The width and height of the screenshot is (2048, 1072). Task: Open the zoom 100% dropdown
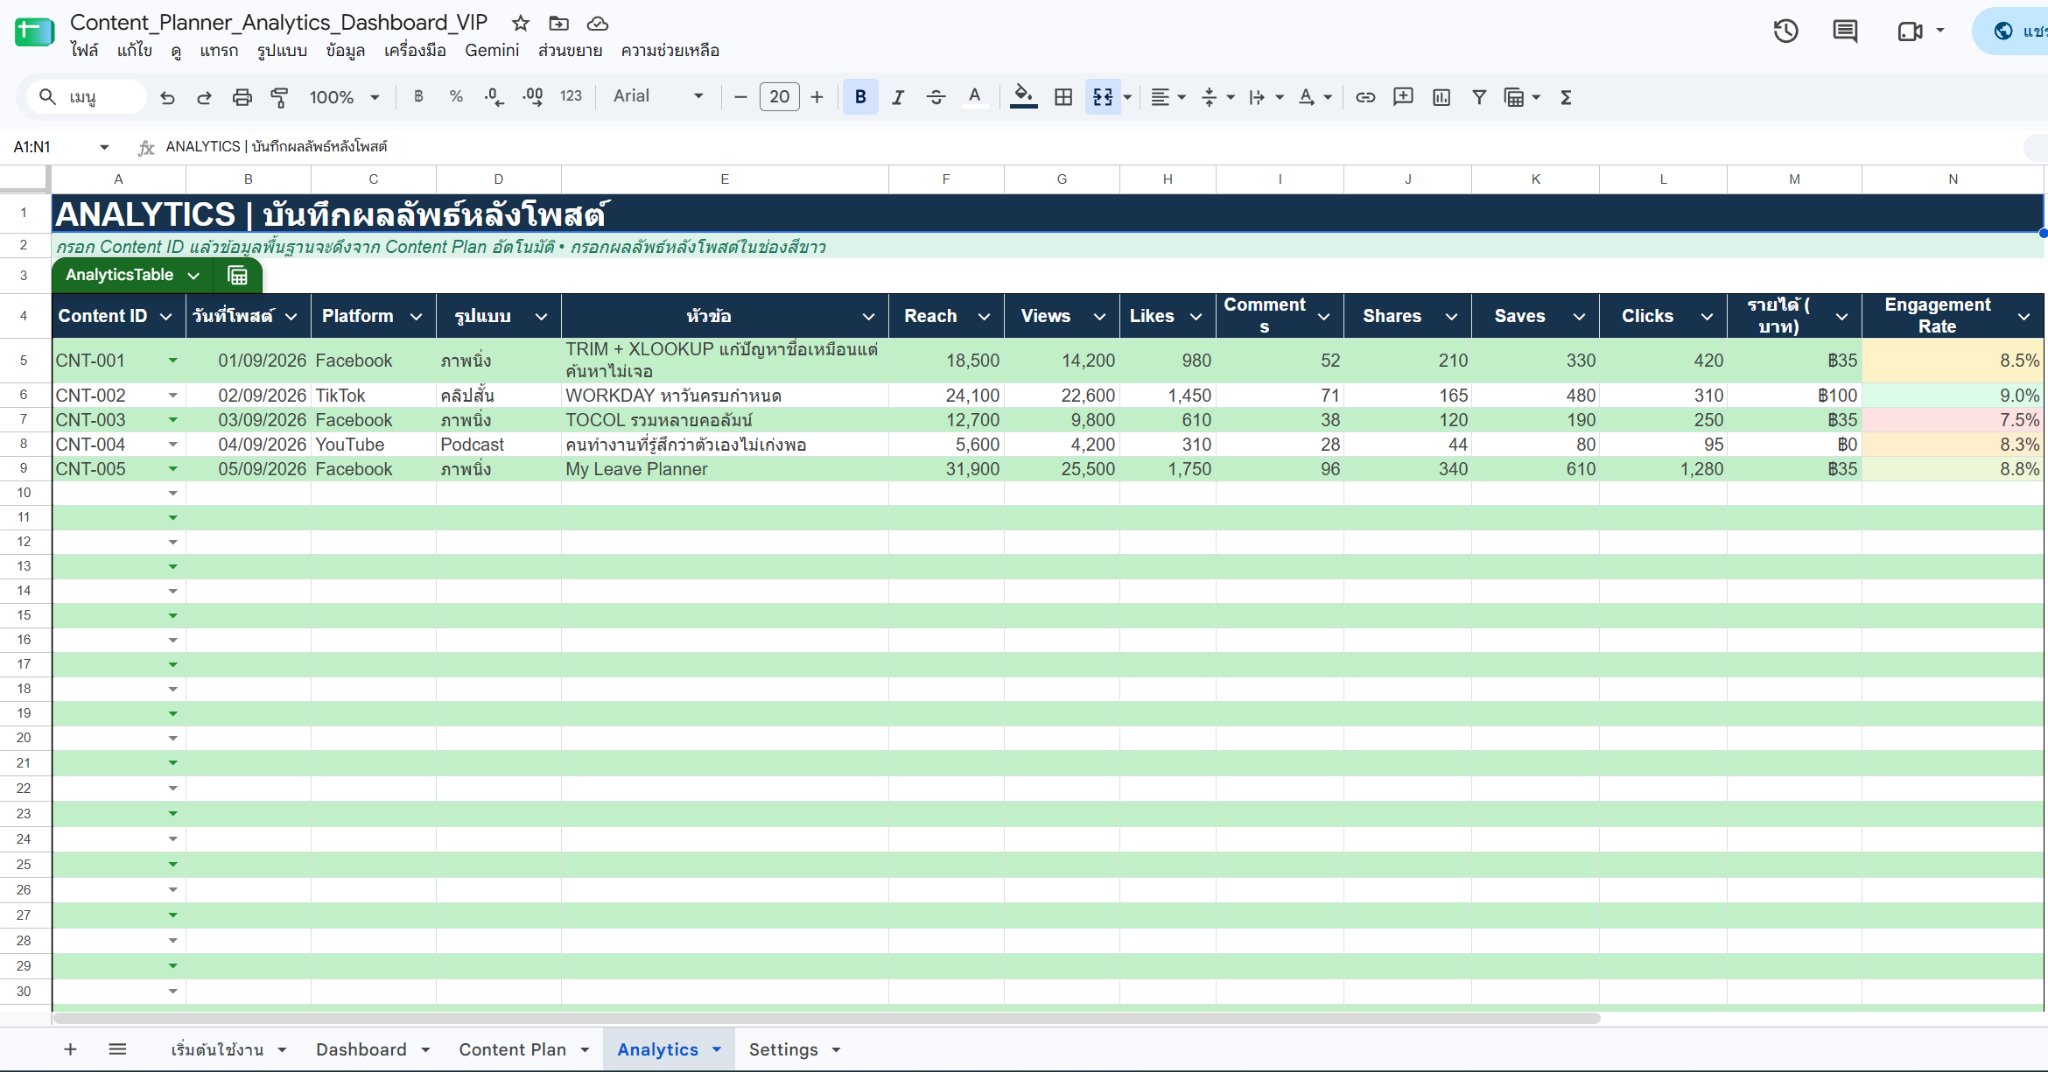click(x=344, y=97)
